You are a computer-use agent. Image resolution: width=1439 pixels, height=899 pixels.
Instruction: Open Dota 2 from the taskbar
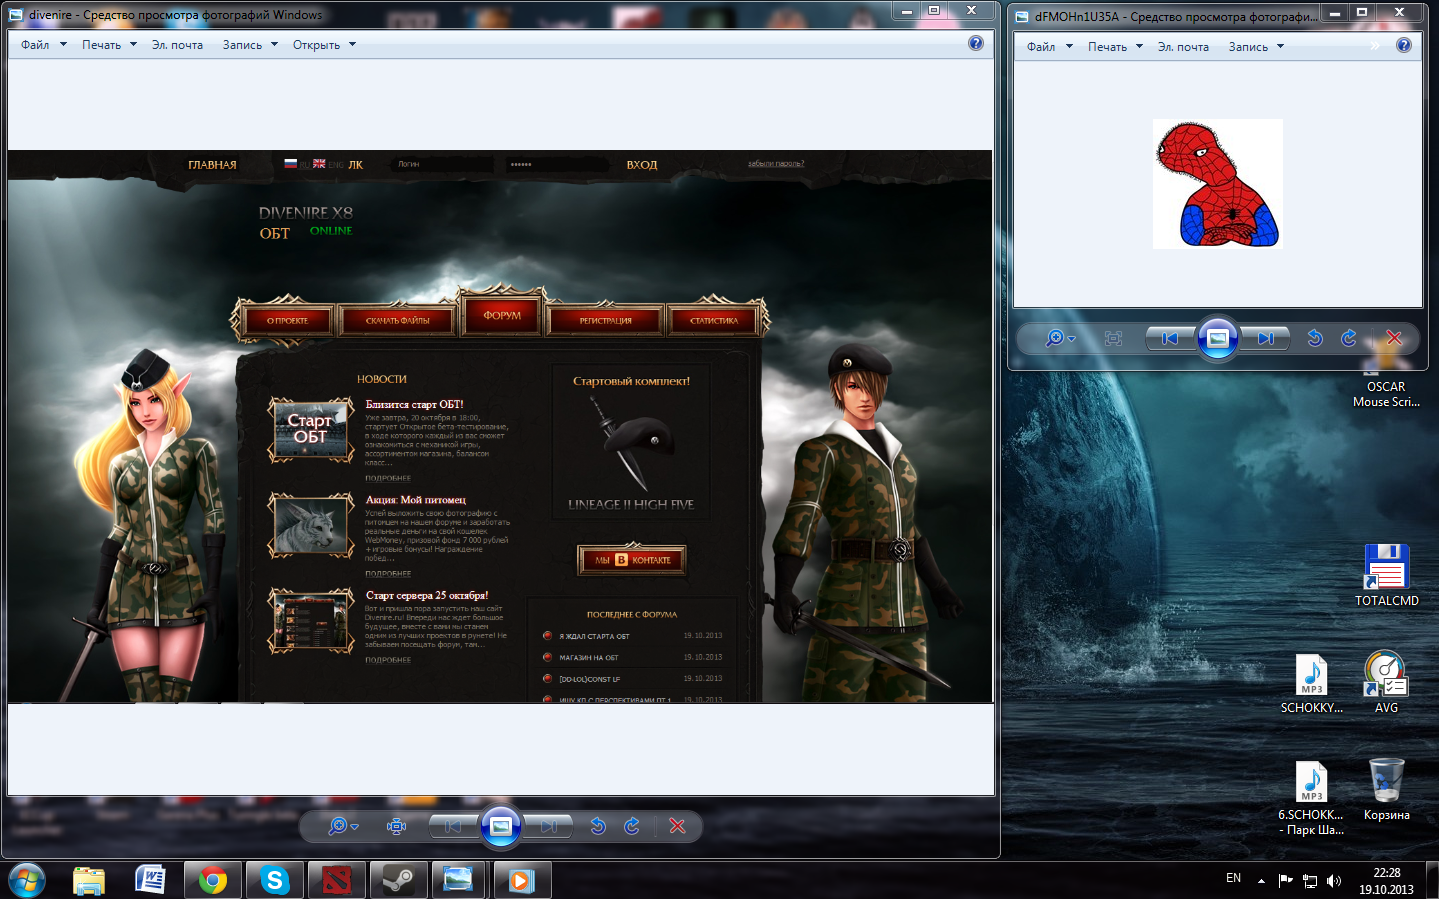point(336,880)
